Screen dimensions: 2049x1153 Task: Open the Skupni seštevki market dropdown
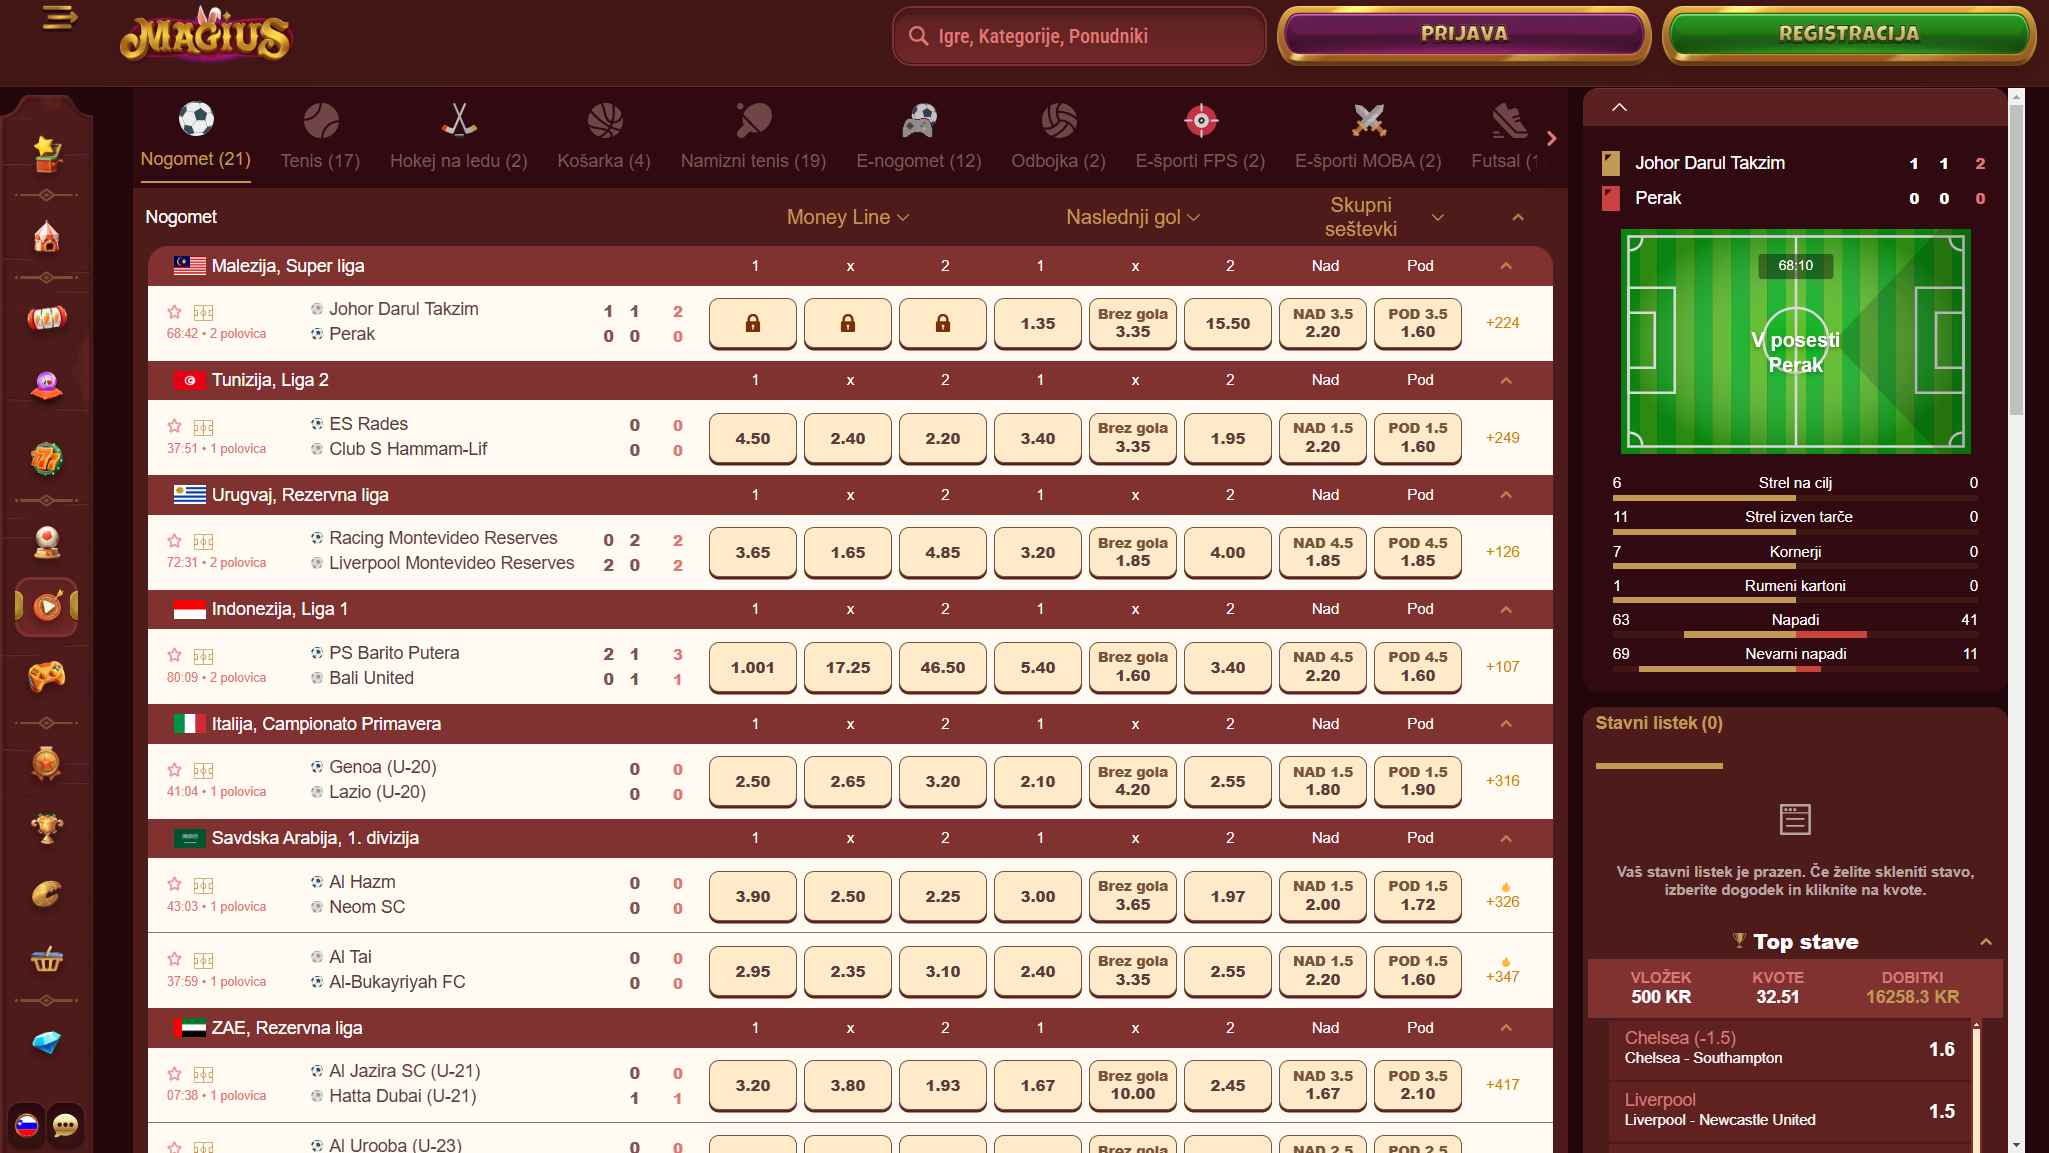[x=1383, y=217]
